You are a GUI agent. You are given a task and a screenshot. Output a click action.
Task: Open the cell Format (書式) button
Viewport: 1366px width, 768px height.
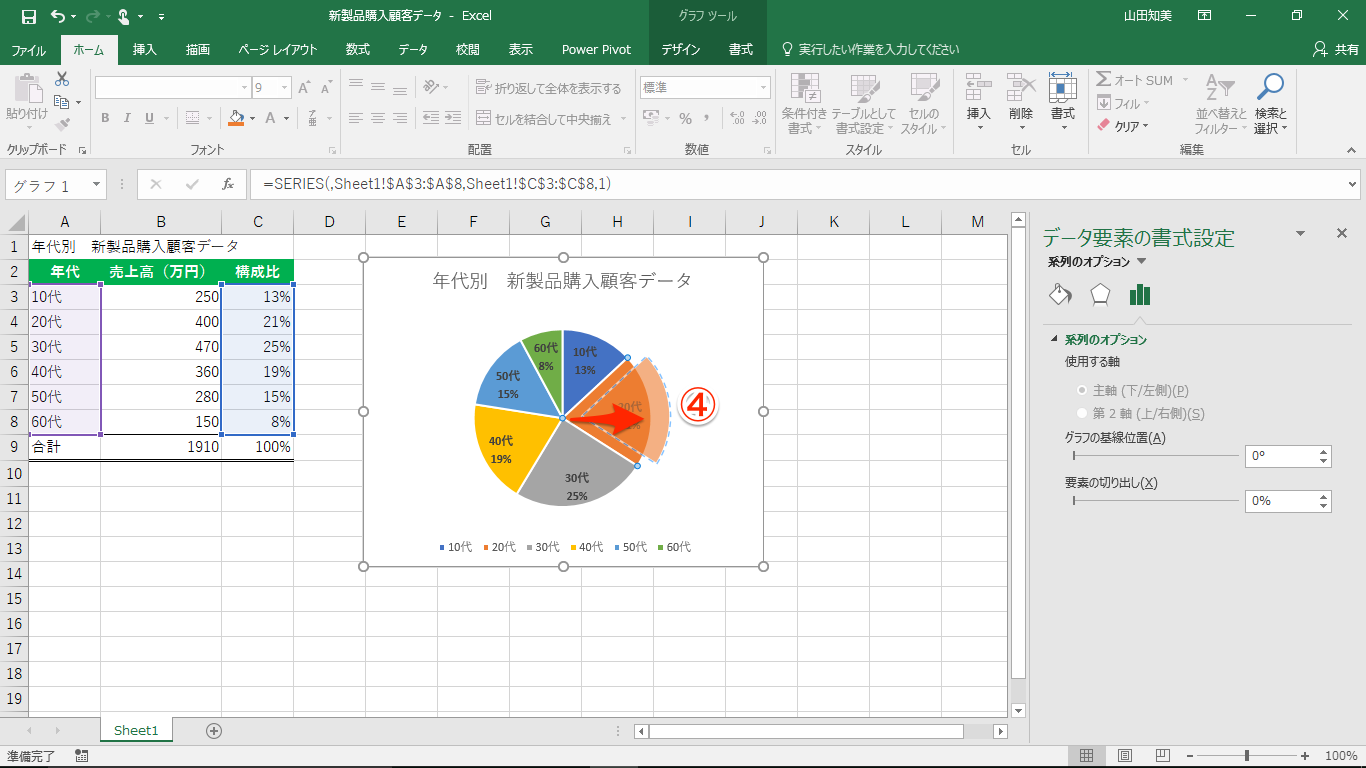click(x=1062, y=103)
